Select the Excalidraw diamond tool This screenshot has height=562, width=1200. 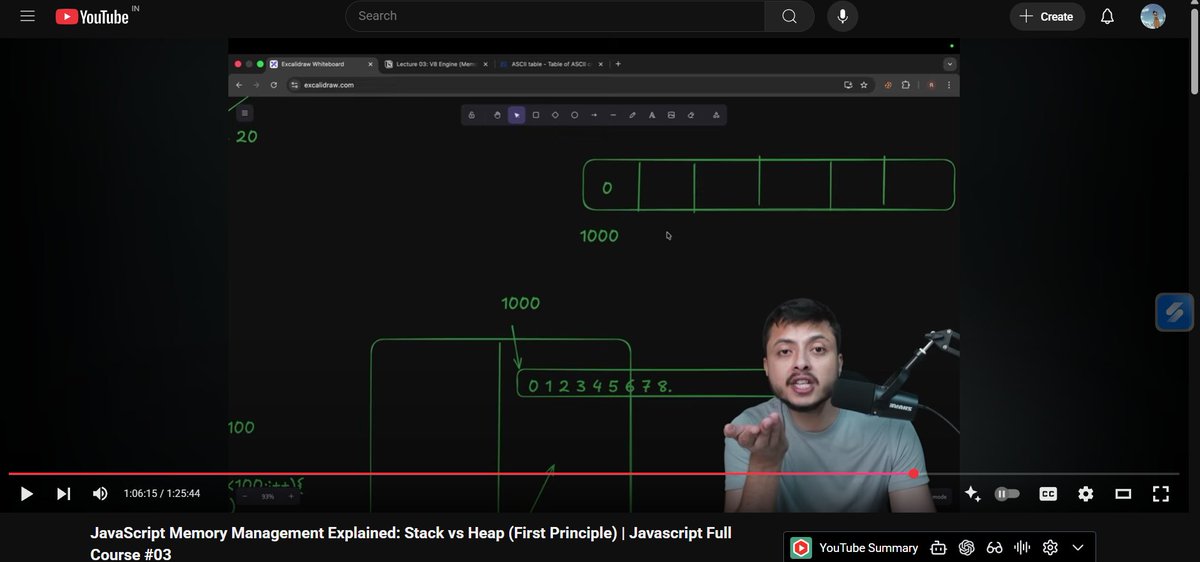click(555, 115)
